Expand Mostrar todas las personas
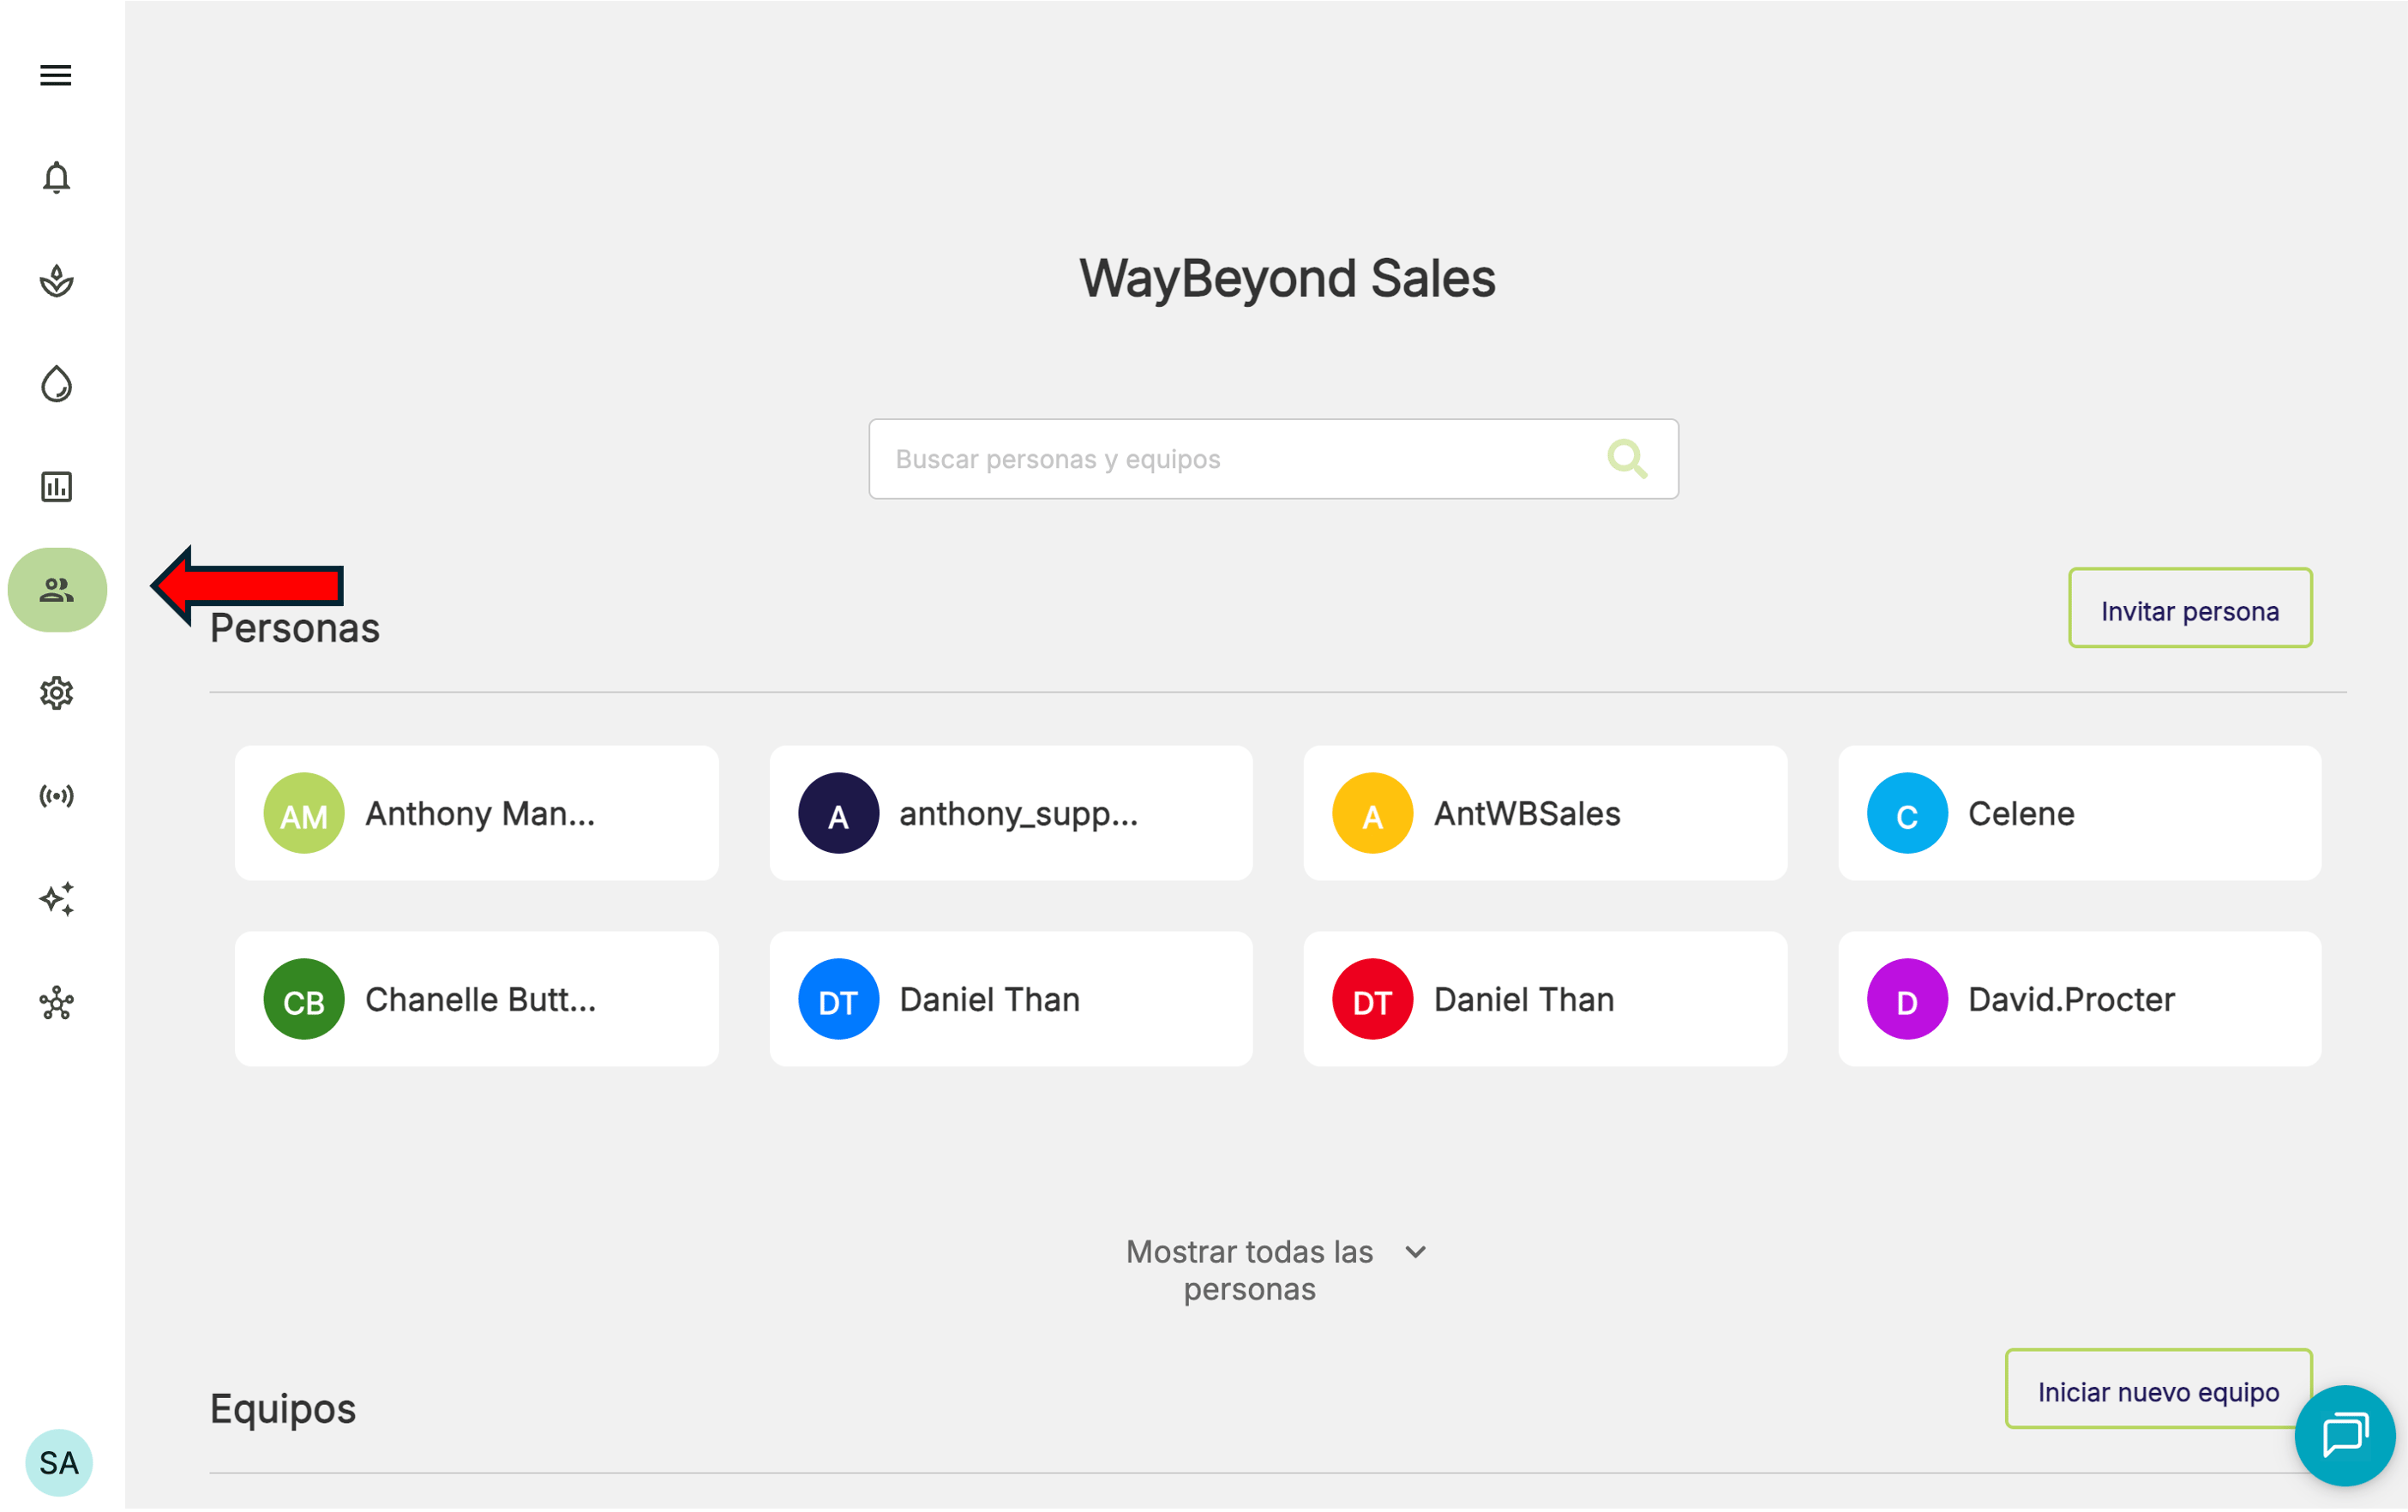The width and height of the screenshot is (2408, 1512). click(1276, 1270)
